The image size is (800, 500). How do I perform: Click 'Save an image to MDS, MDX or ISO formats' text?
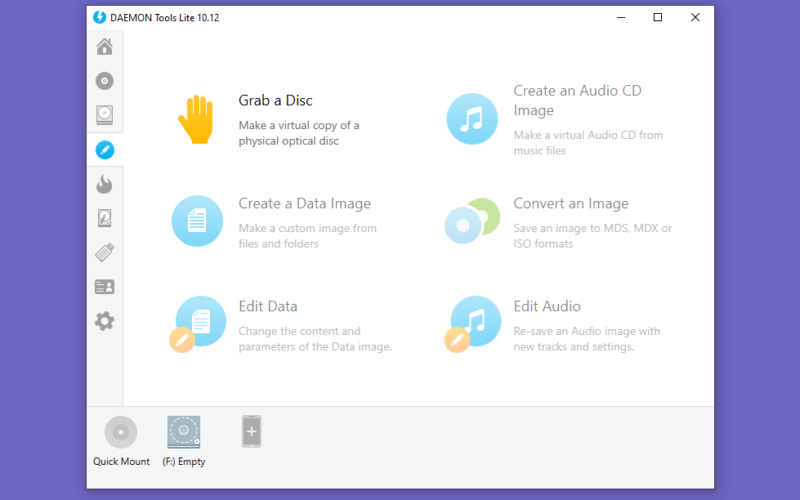(x=592, y=236)
